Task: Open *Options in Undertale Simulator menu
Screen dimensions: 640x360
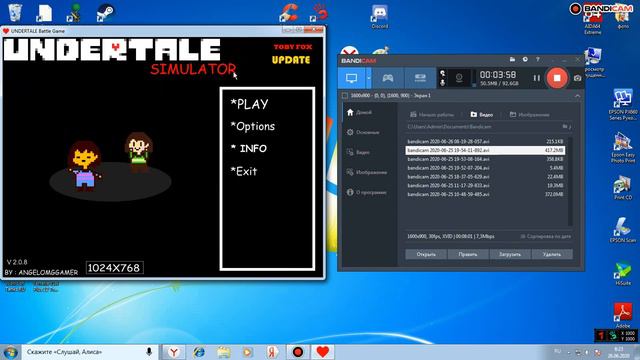Action: (x=253, y=127)
